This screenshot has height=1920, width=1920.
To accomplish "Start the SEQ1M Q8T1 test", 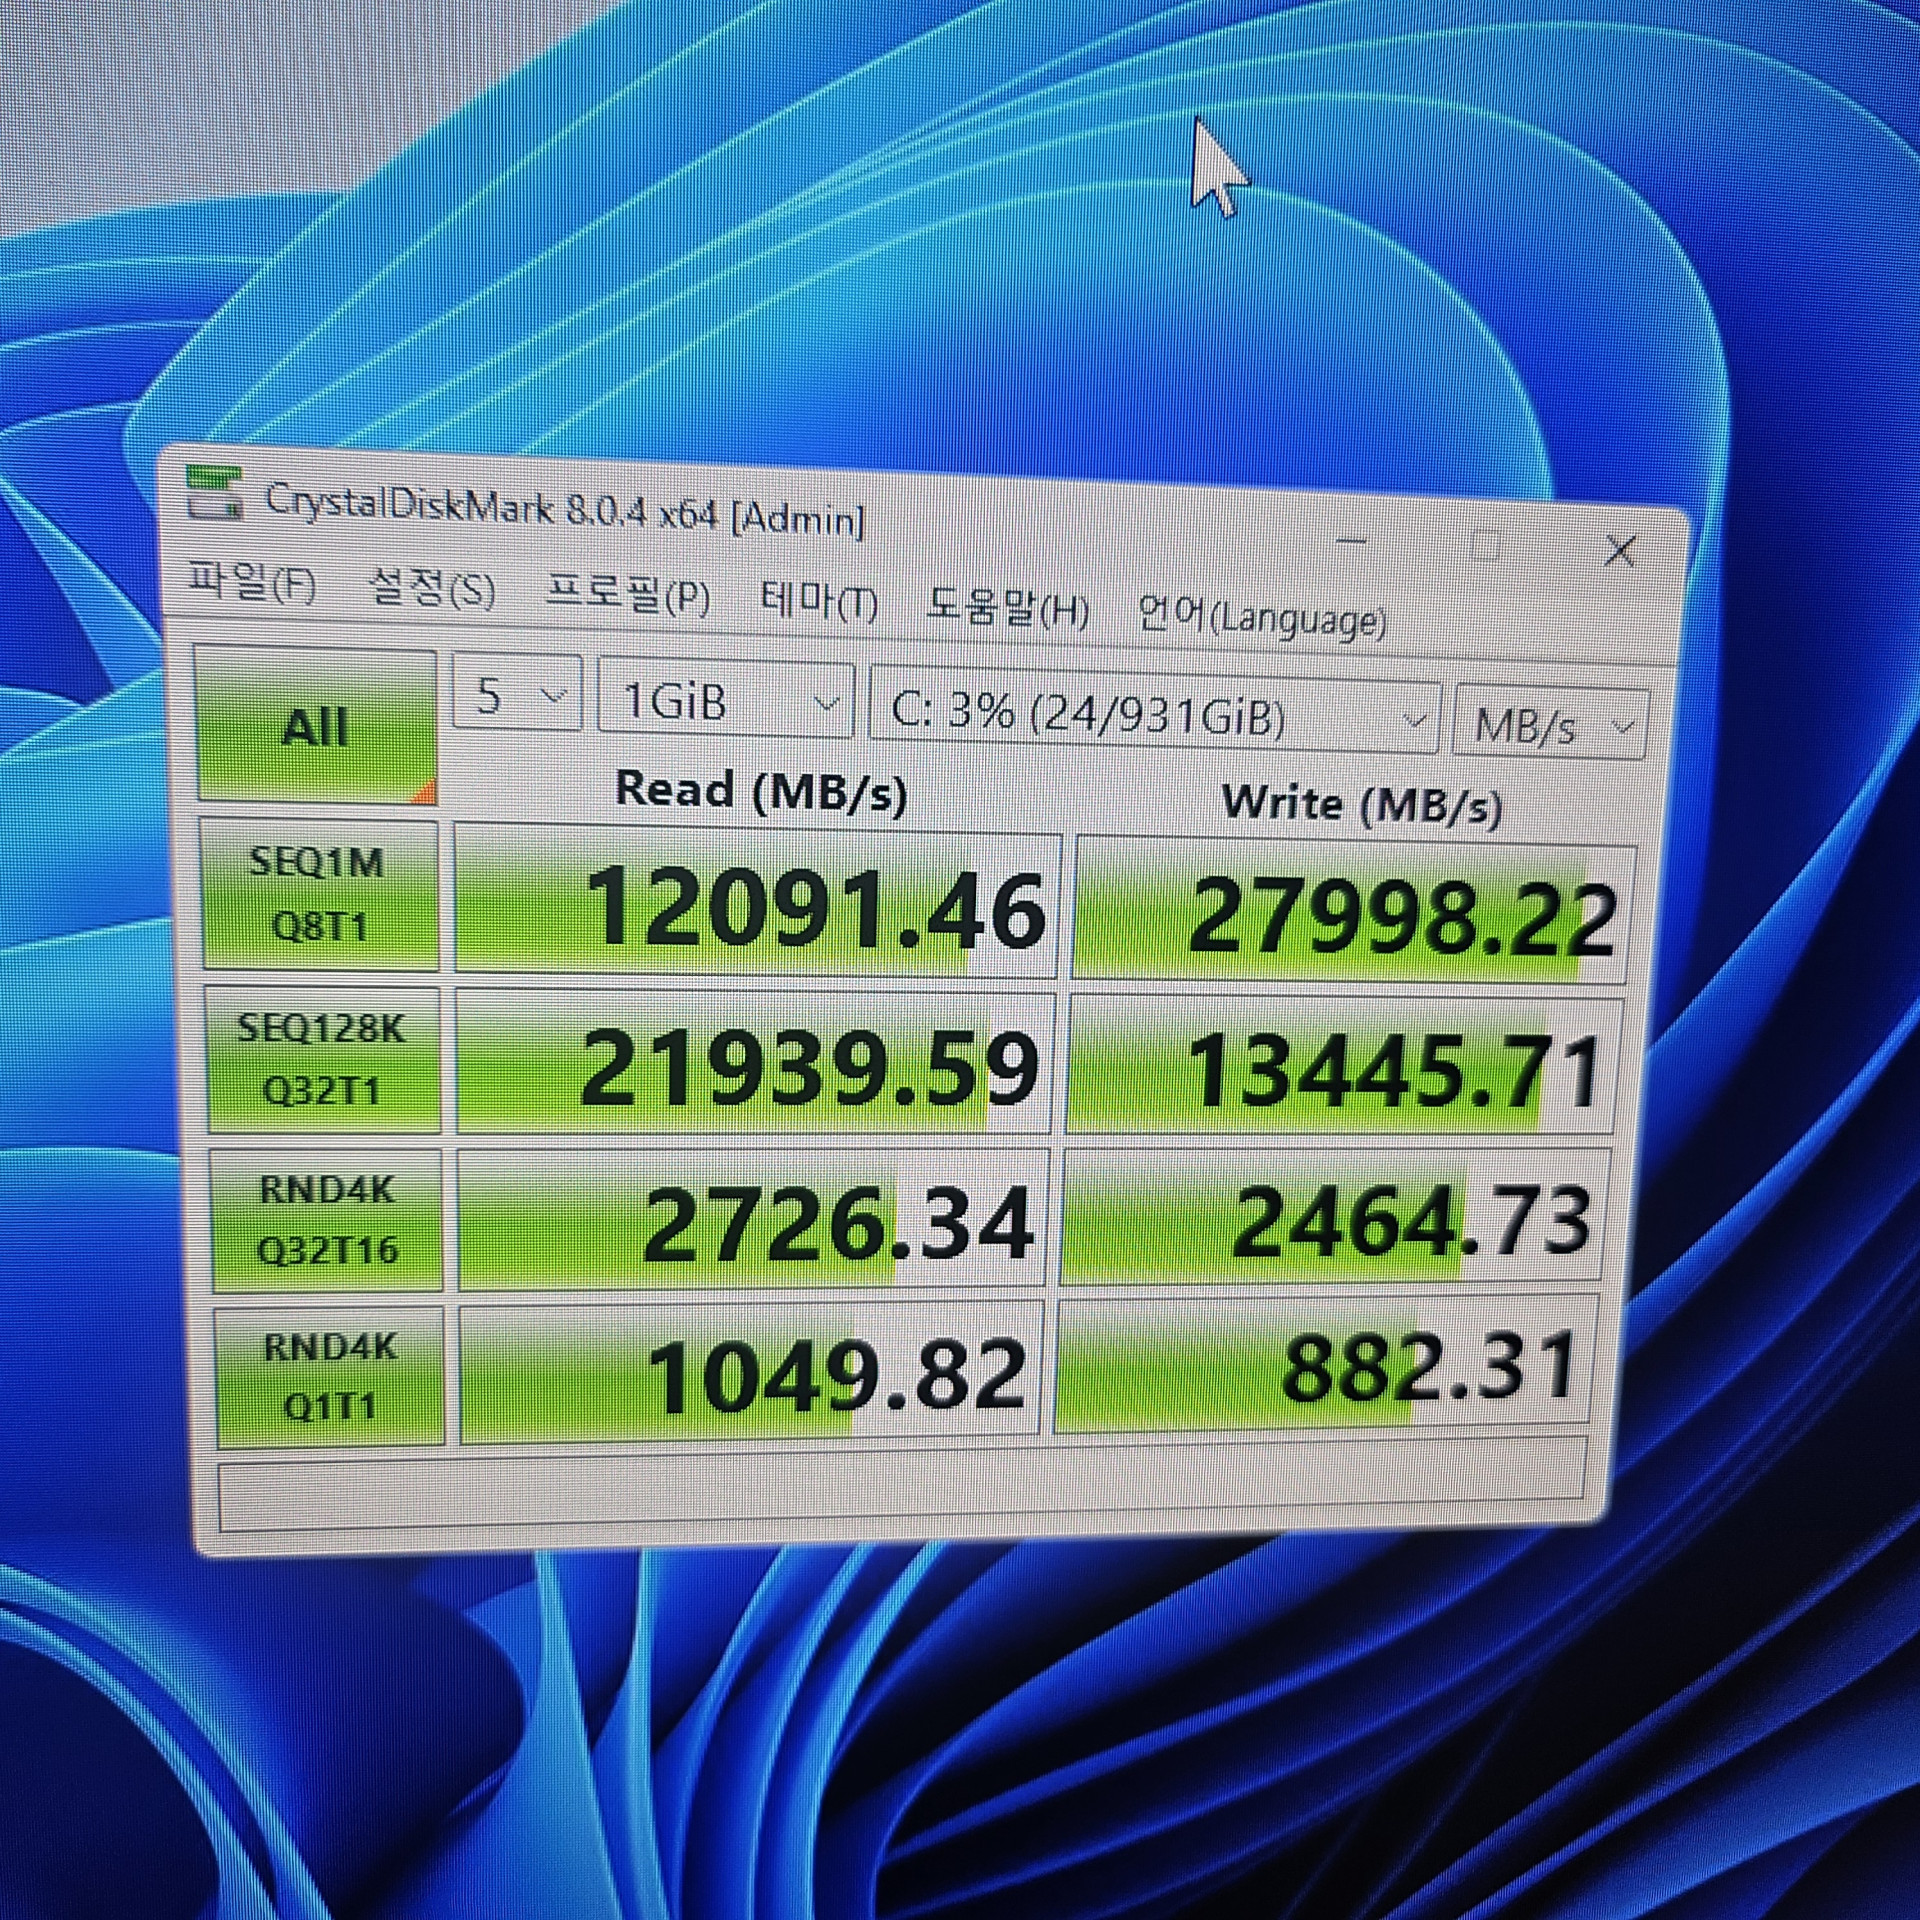I will [x=320, y=894].
